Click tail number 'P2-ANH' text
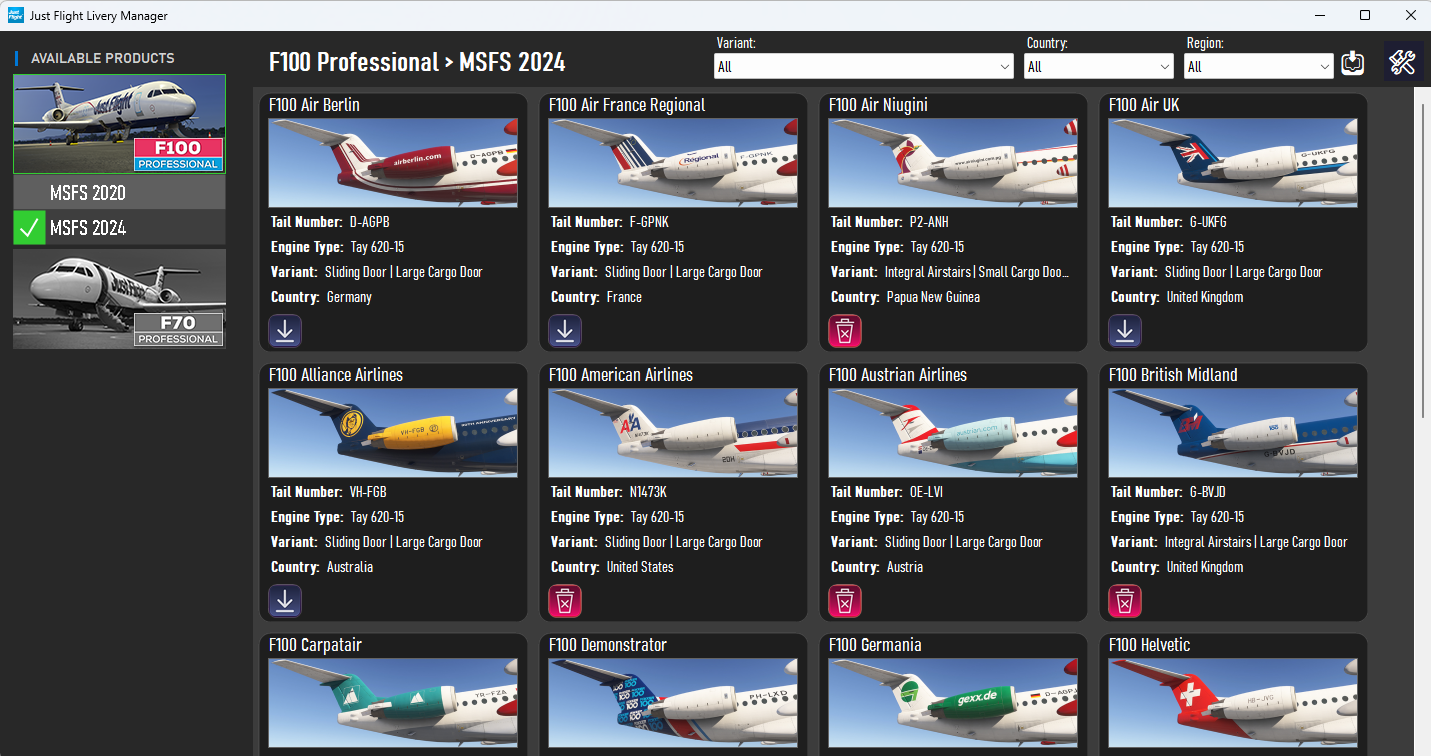Image resolution: width=1431 pixels, height=756 pixels. [x=929, y=222]
